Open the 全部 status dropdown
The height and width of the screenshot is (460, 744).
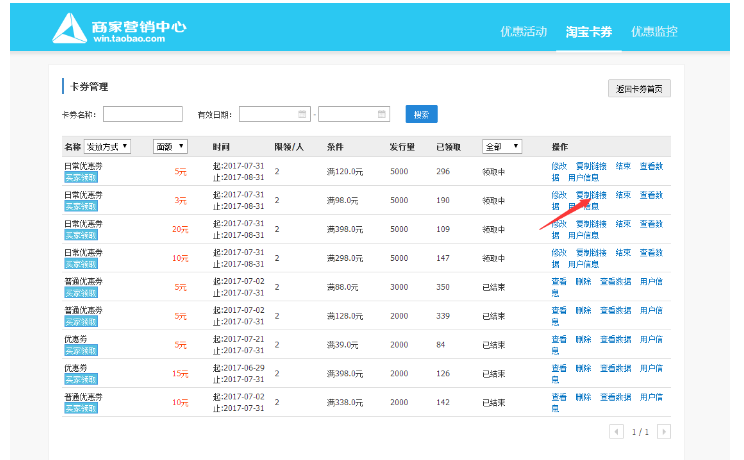pyautogui.click(x=502, y=147)
